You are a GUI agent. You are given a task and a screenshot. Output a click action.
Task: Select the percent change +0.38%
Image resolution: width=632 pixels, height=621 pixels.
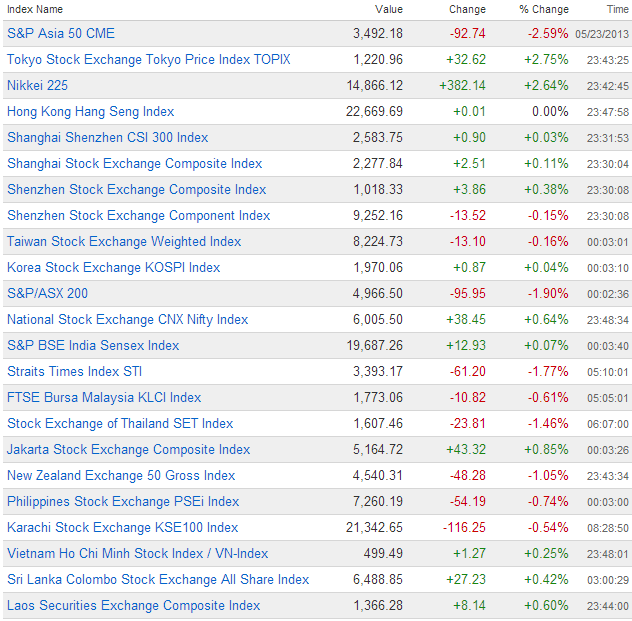(547, 189)
